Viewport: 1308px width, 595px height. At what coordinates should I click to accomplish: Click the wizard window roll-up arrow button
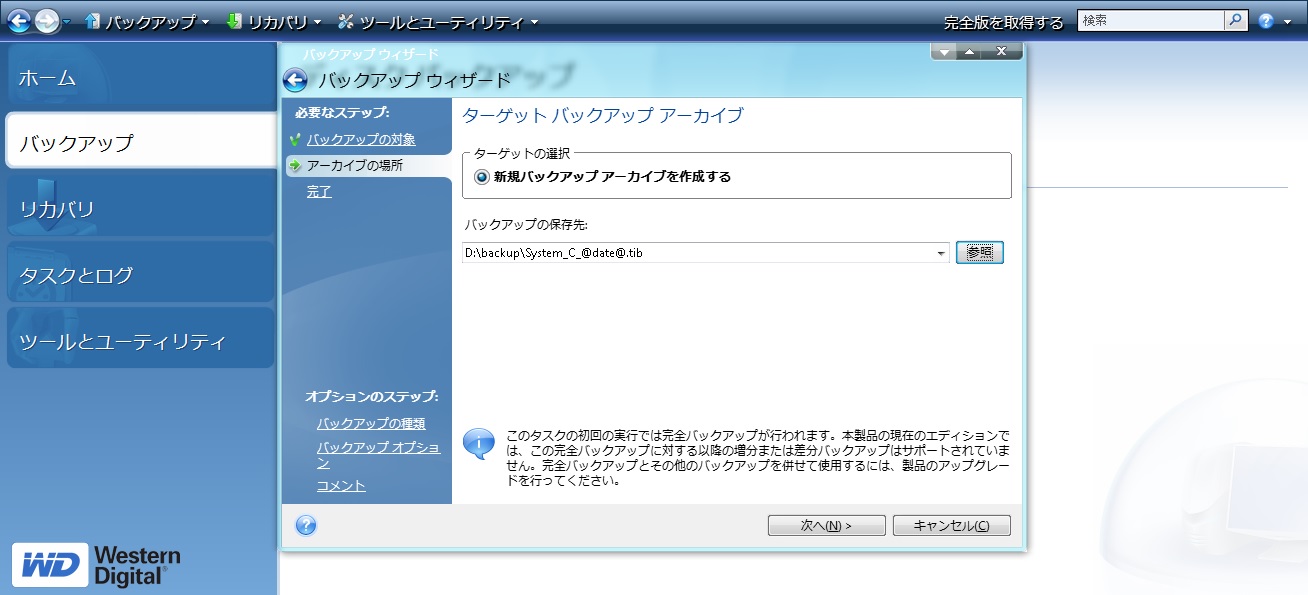(x=968, y=51)
